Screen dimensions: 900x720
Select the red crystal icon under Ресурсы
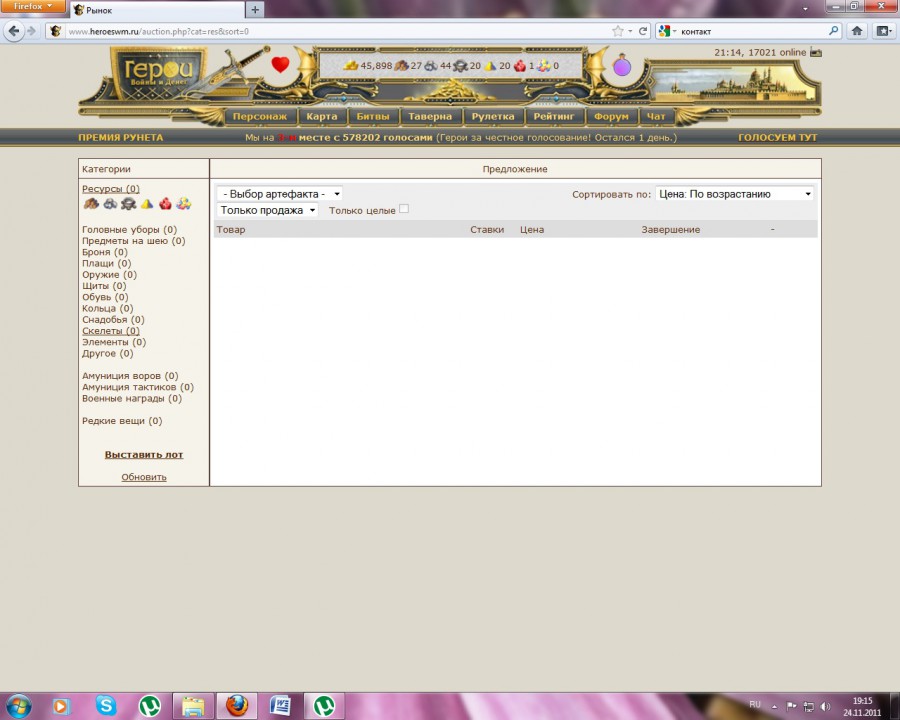click(165, 203)
